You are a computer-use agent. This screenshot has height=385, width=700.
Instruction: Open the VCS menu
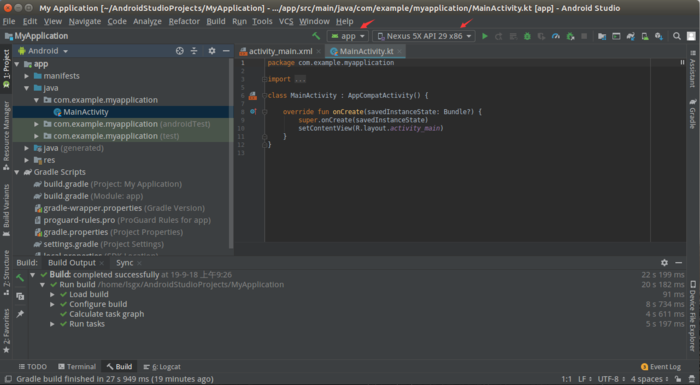[286, 21]
